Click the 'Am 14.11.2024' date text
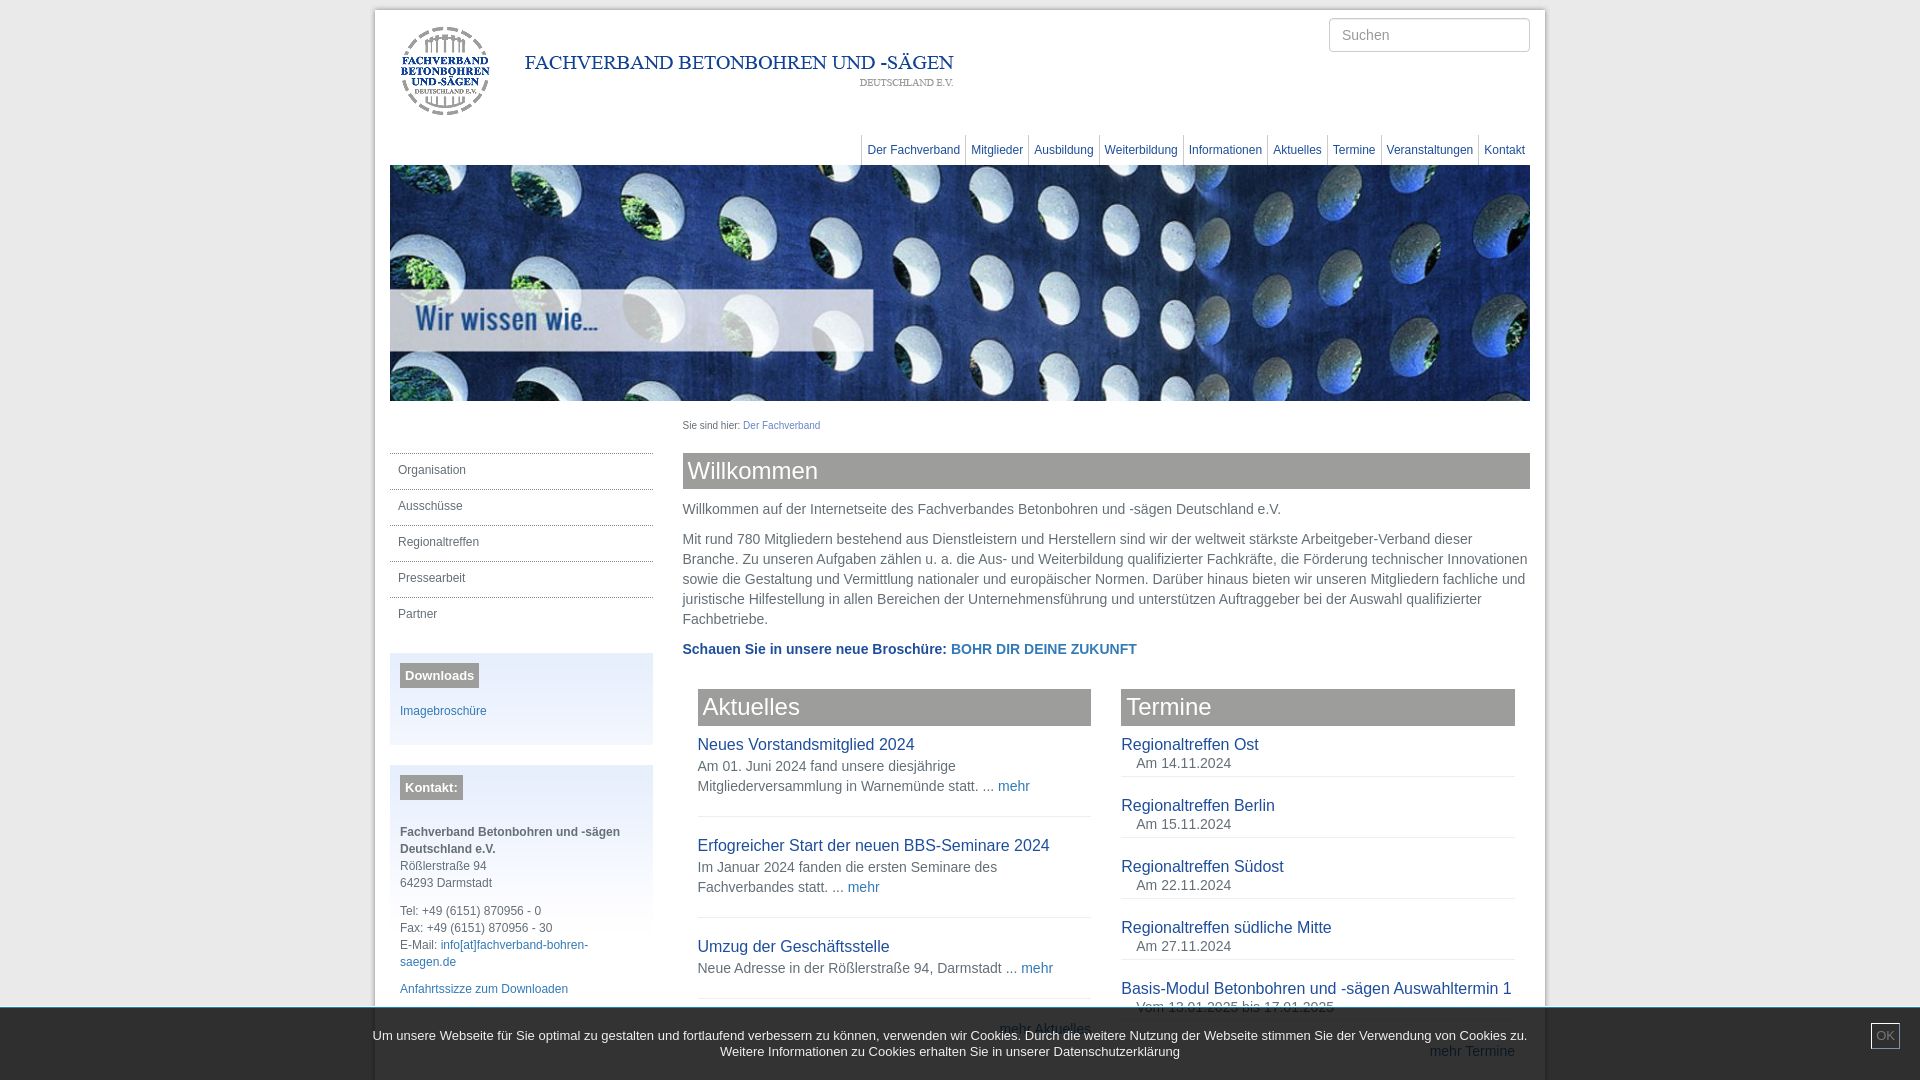 (x=1183, y=763)
